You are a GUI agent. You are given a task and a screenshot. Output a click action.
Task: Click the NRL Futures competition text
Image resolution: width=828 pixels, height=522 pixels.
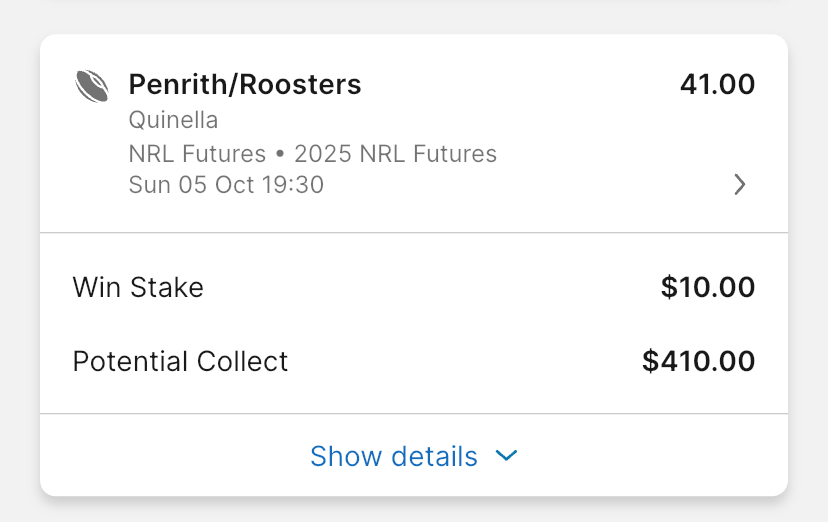(197, 154)
